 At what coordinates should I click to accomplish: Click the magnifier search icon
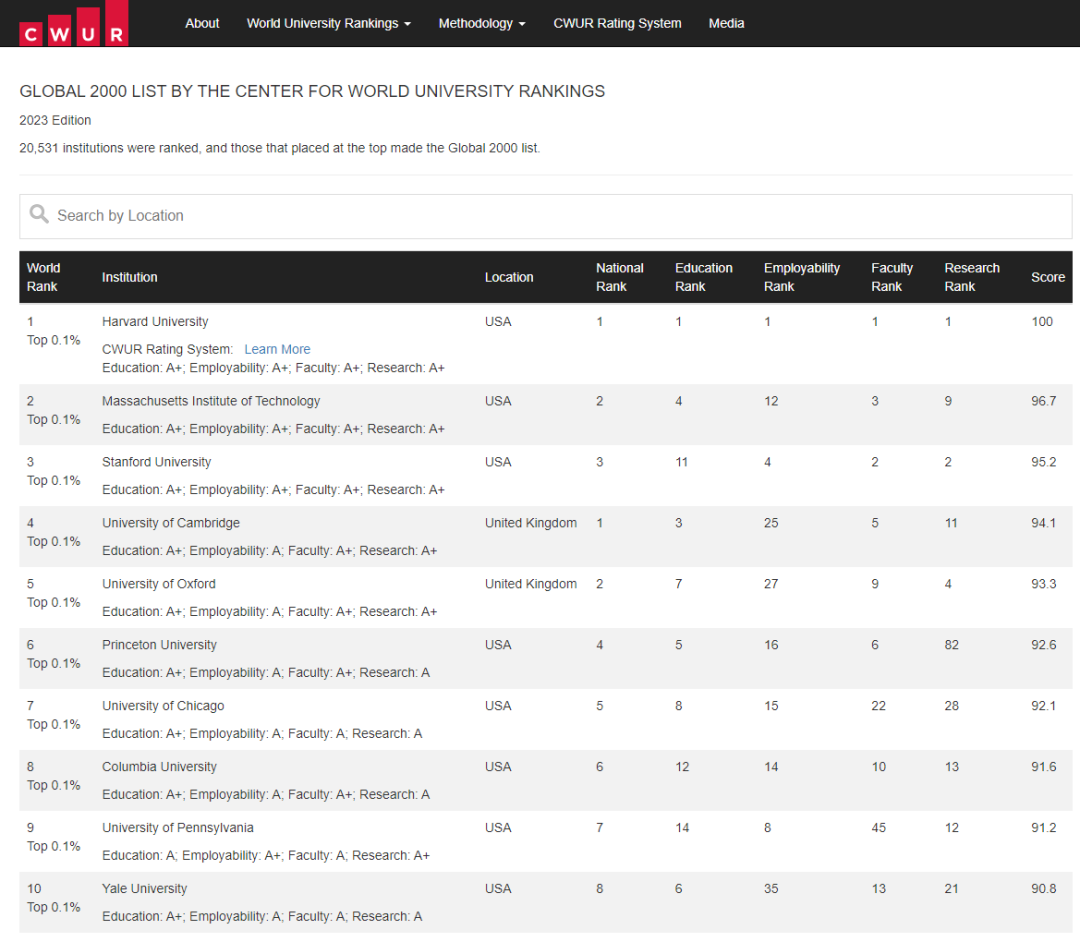[x=39, y=214]
